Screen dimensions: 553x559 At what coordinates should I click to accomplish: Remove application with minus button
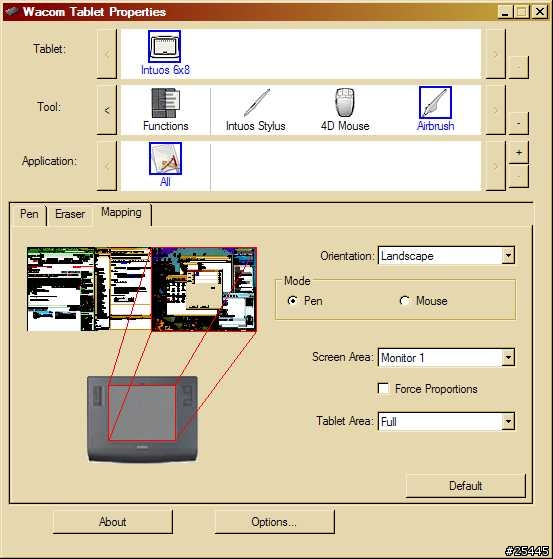(x=518, y=176)
